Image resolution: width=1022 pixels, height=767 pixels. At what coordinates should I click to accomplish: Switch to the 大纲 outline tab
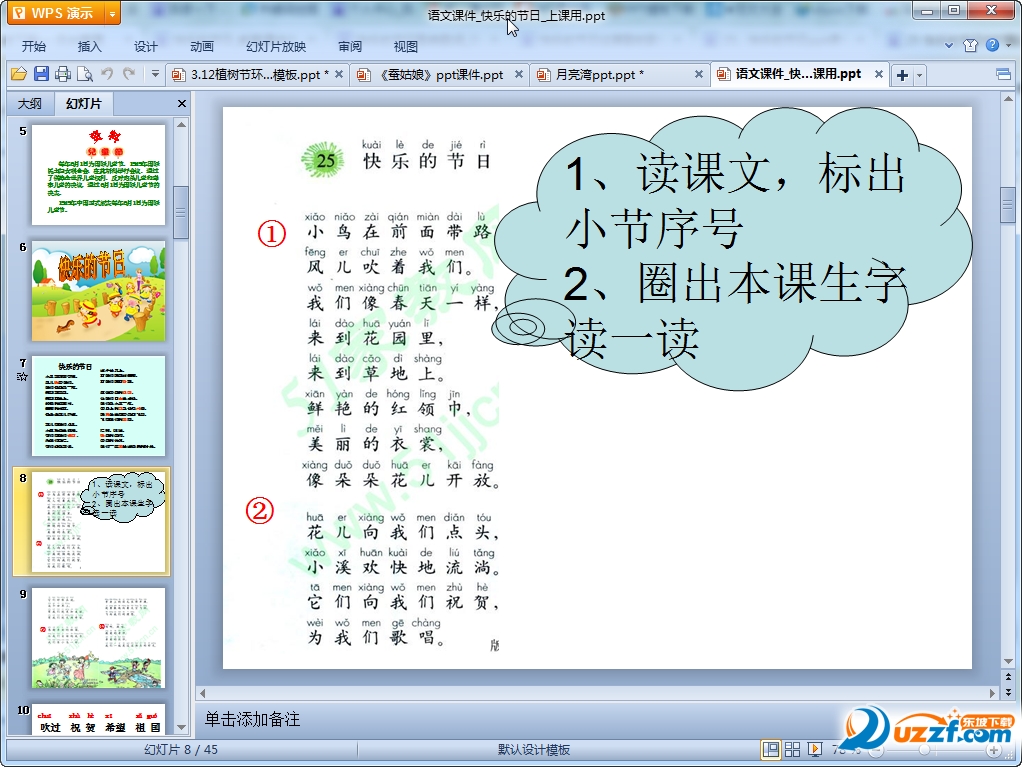pos(29,104)
